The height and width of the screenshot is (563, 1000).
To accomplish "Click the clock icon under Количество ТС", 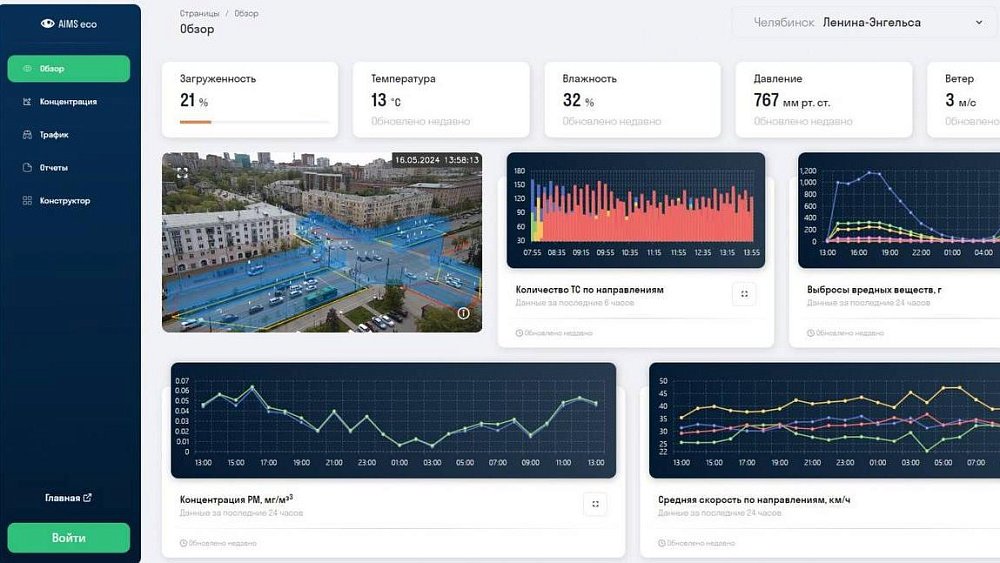I will tap(519, 333).
